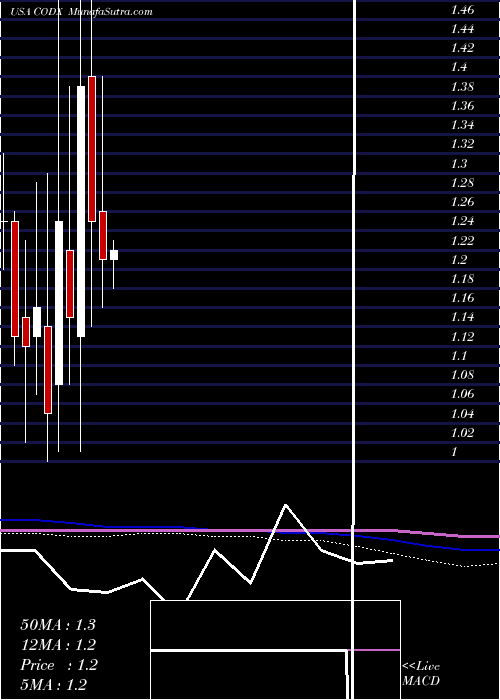Image resolution: width=500 pixels, height=700 pixels.
Task: Click the 1 price axis label
Action: 454,452
